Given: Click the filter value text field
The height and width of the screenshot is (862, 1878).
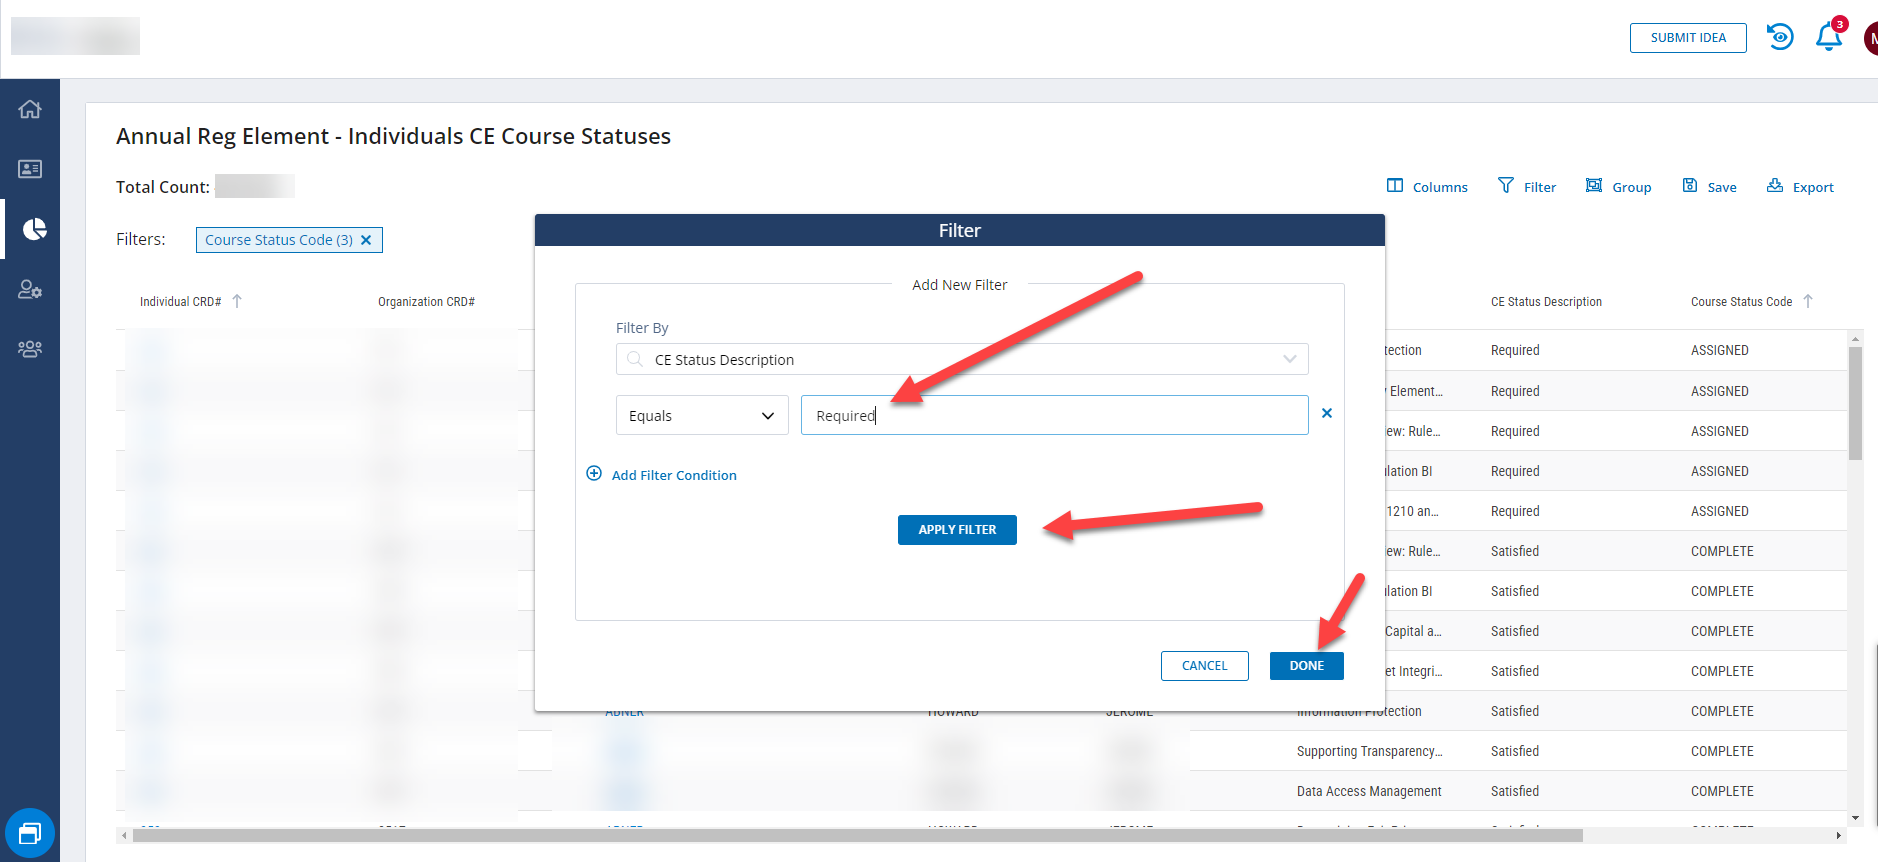Looking at the screenshot, I should pos(1054,415).
